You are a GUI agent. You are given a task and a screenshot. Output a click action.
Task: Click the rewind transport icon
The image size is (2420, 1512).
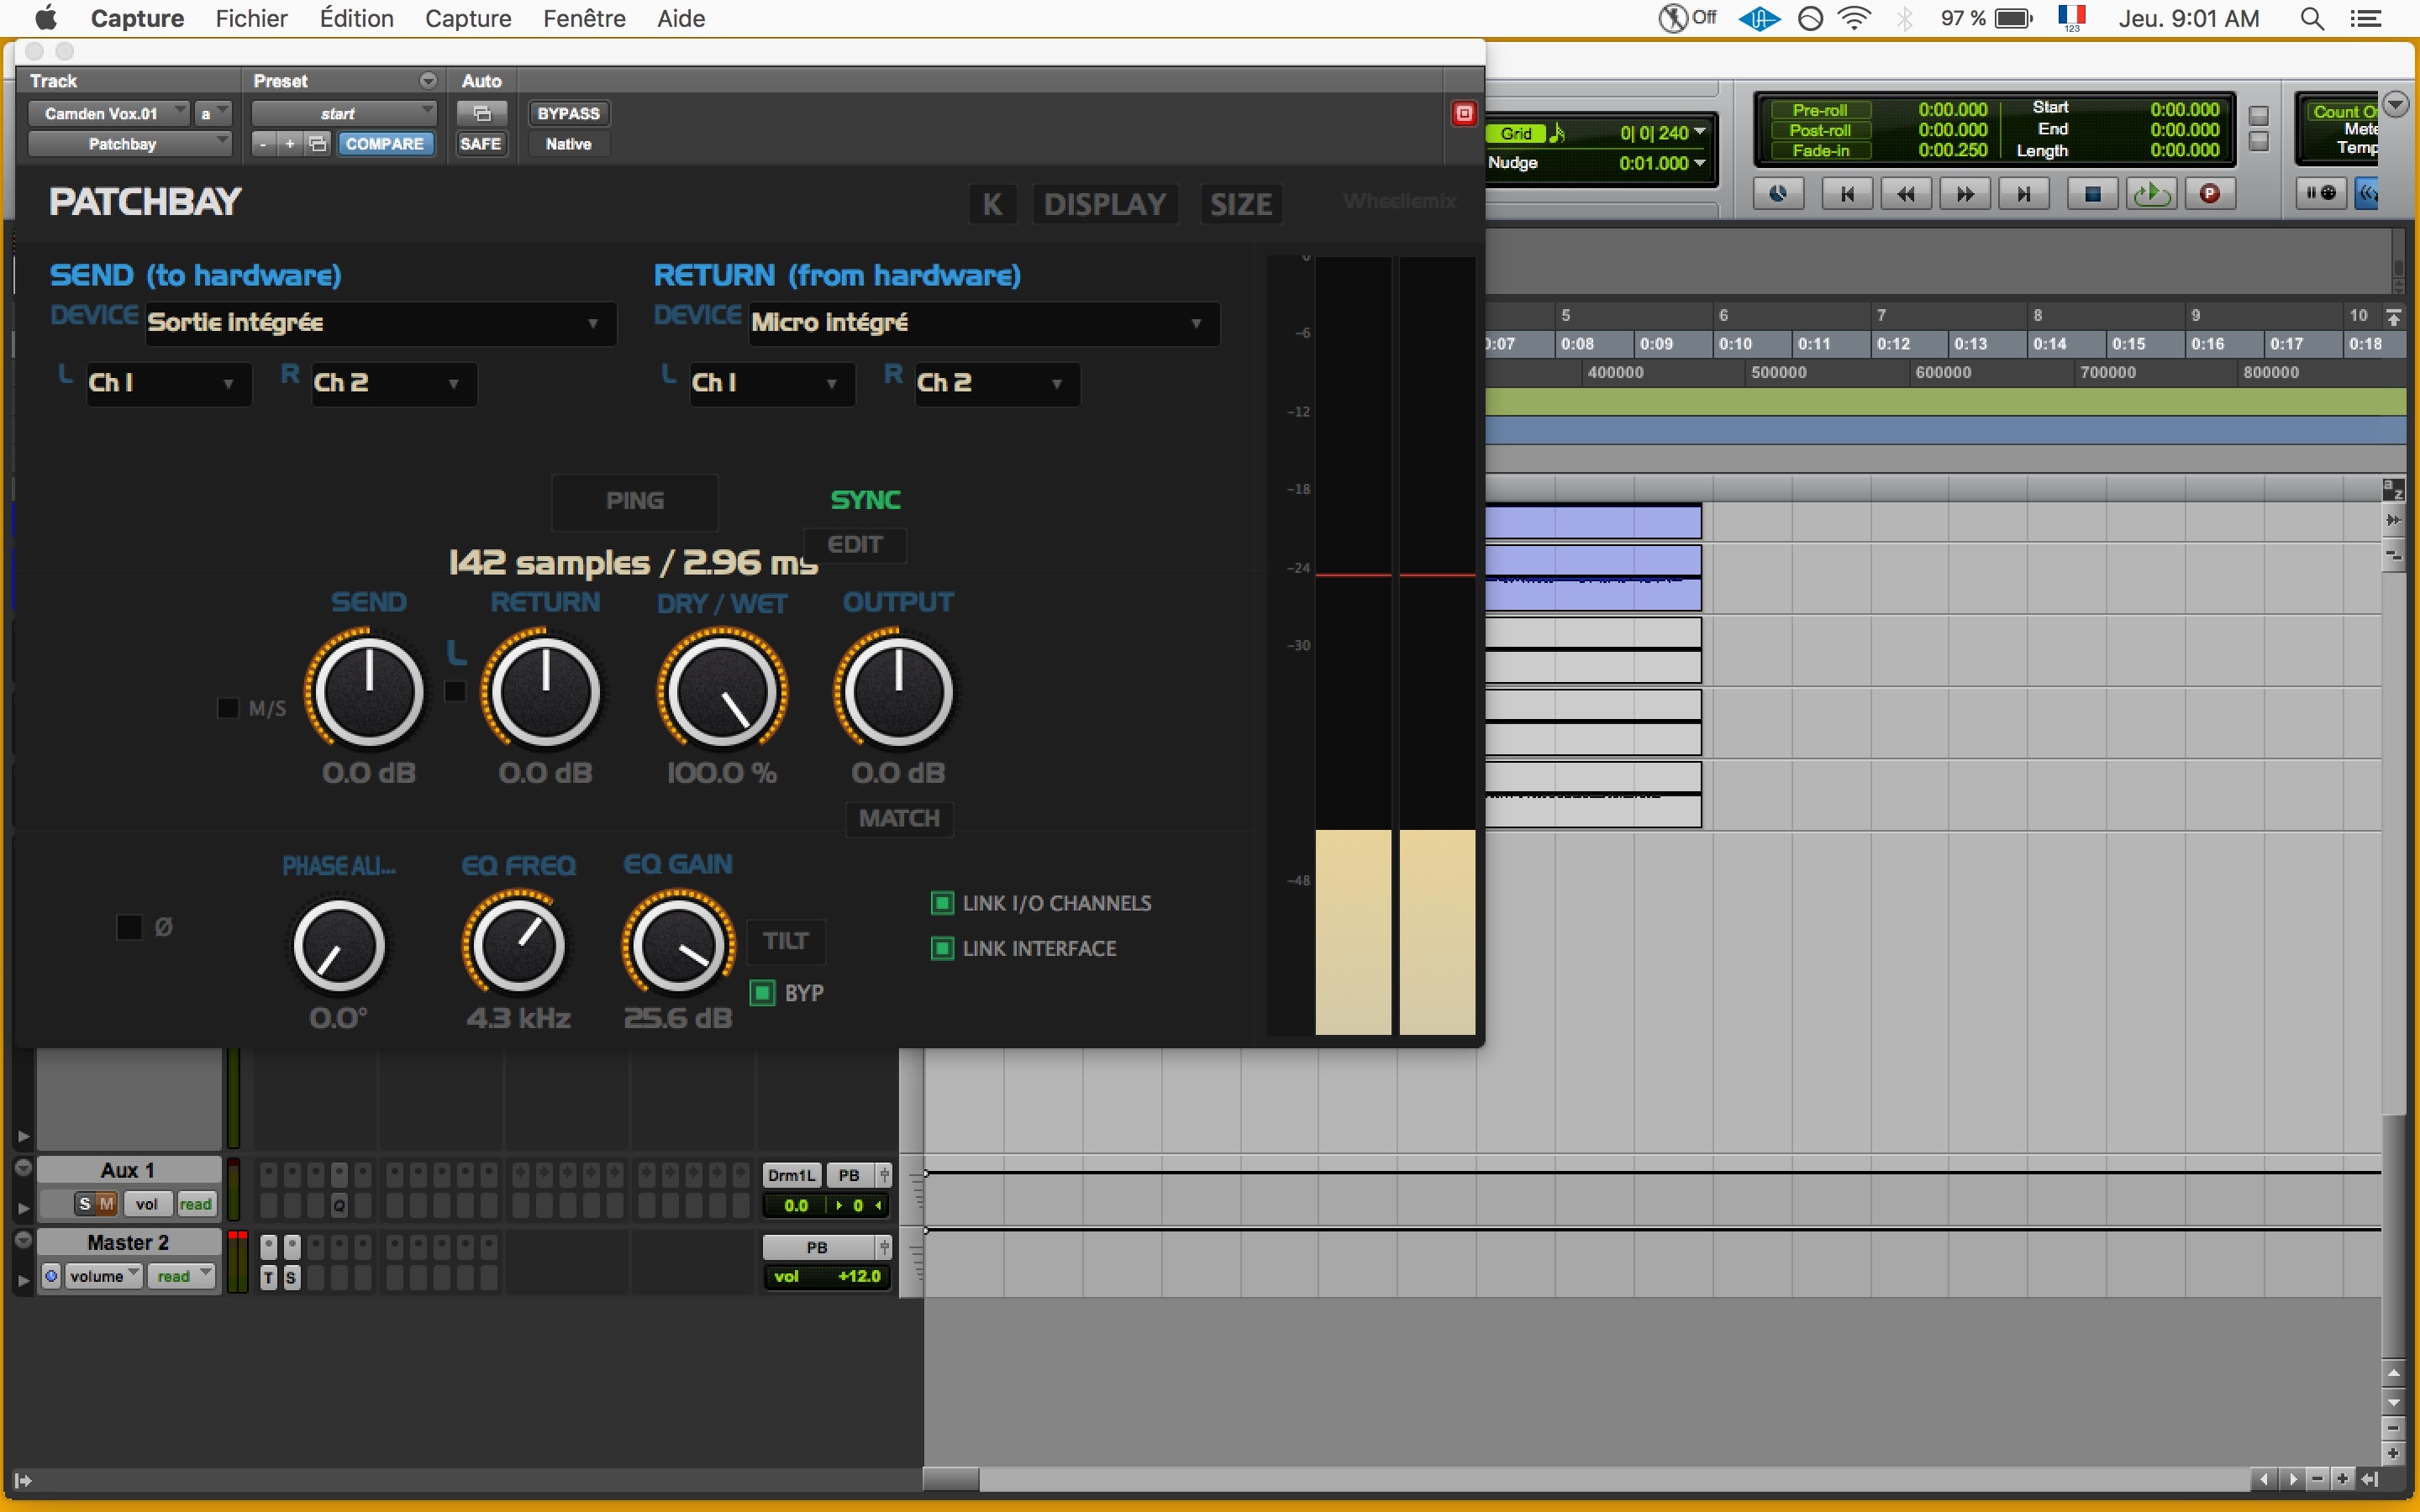coord(1906,194)
